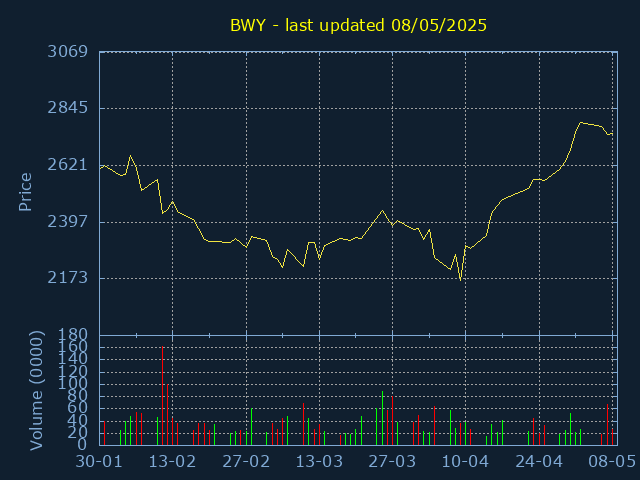Click the tallest green volume bar before 27-03
640x480 pixels.
[x=382, y=418]
